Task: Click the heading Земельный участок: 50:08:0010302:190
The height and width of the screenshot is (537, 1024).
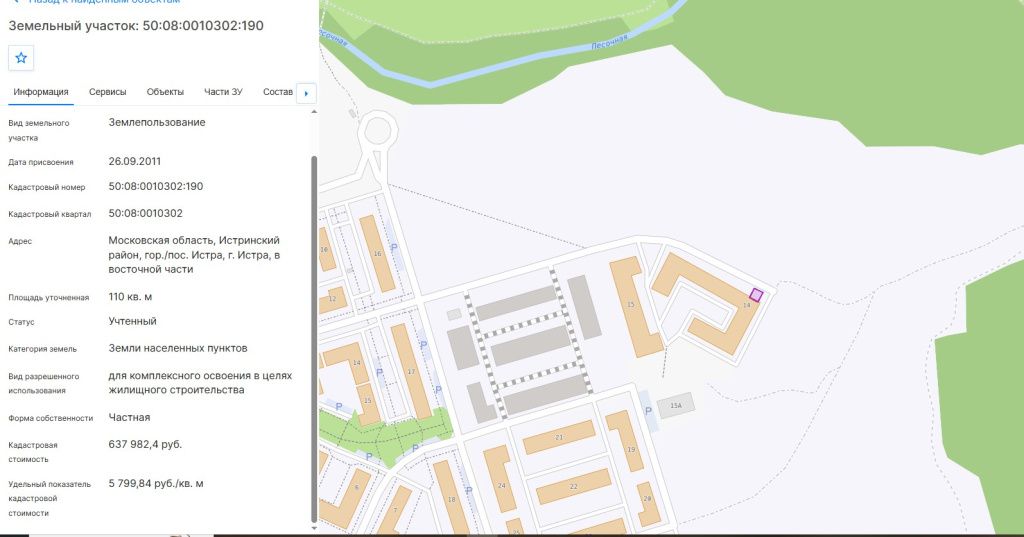Action: point(136,25)
